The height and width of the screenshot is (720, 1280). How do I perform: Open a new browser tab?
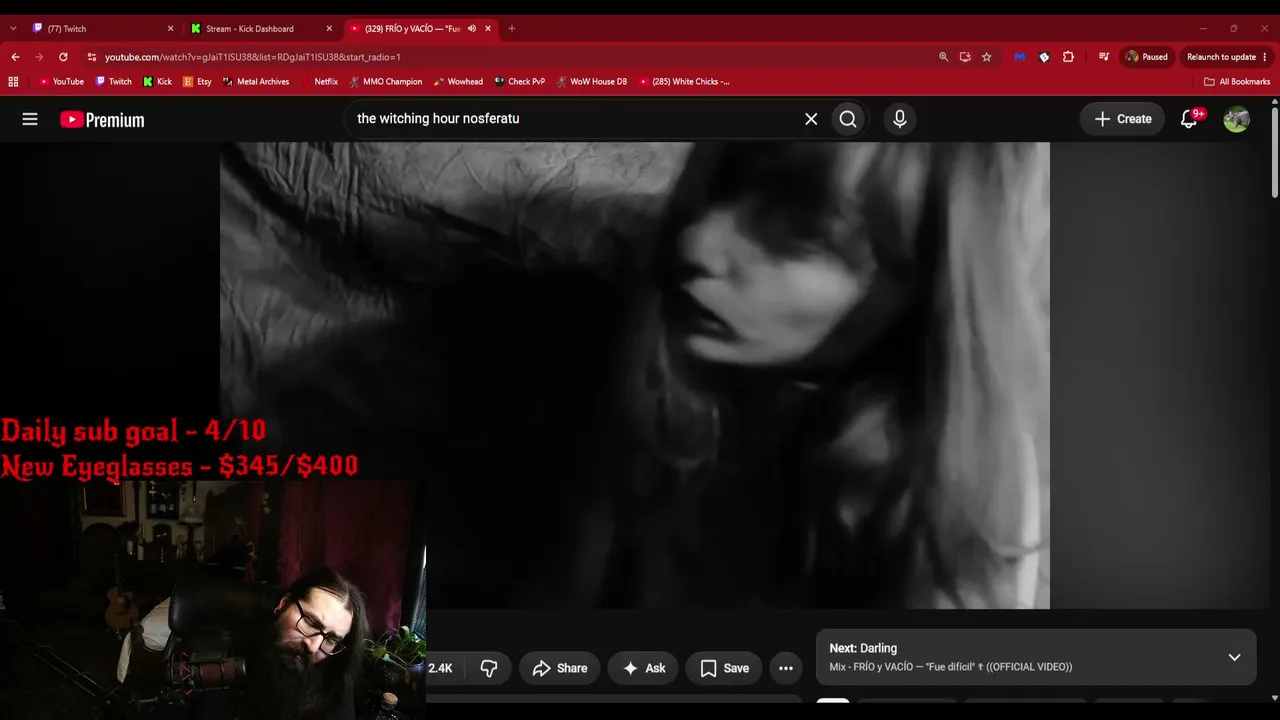512,29
